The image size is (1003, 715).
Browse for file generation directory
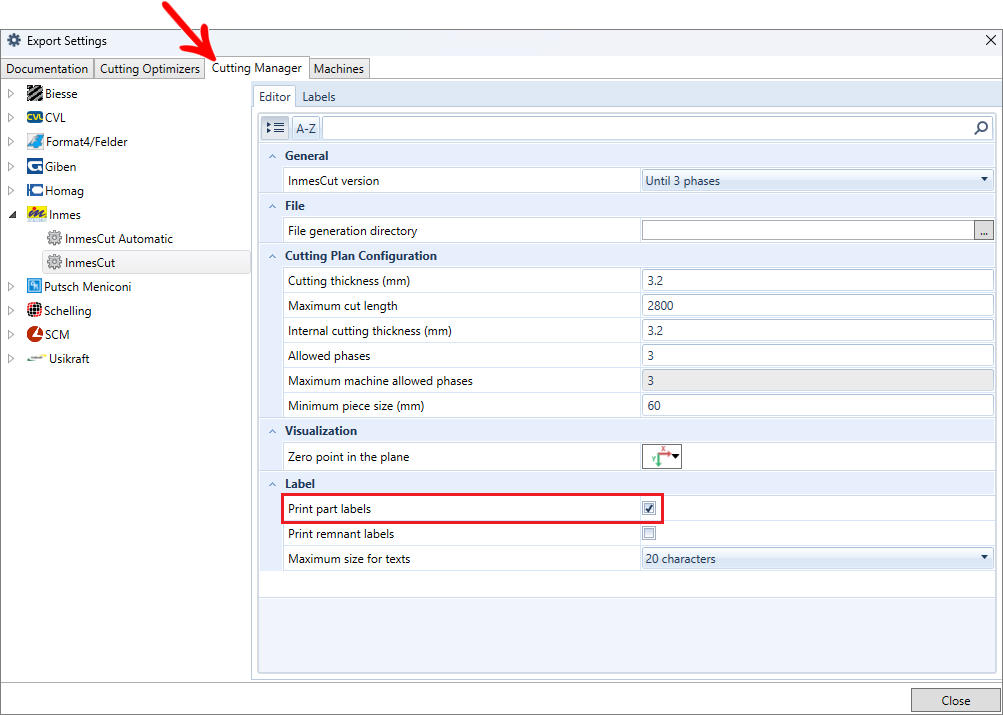pyautogui.click(x=984, y=230)
